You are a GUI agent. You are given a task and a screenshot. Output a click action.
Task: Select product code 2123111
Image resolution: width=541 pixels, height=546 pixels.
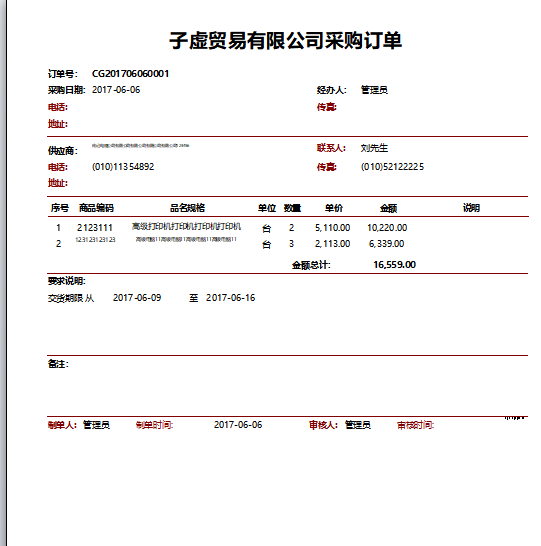pos(95,228)
